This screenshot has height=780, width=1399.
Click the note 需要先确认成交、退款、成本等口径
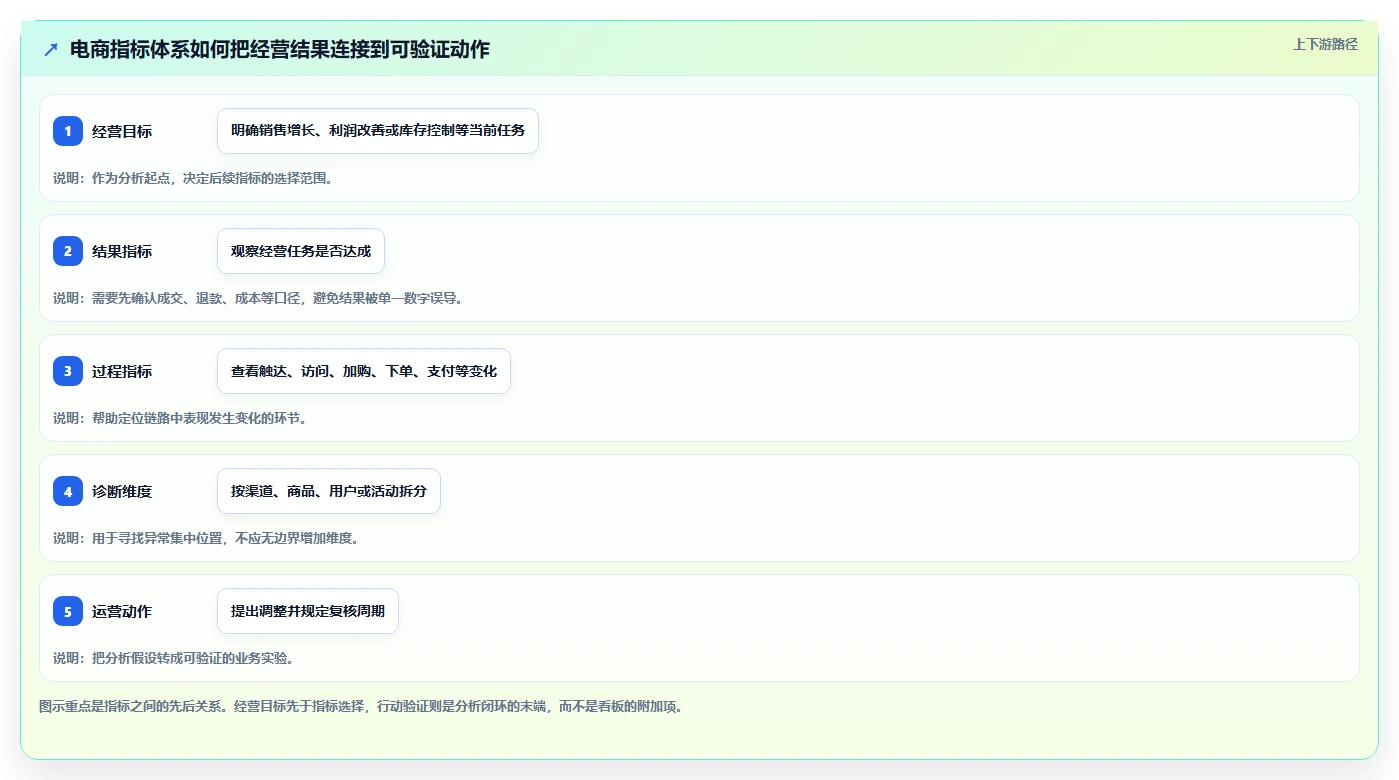[258, 298]
